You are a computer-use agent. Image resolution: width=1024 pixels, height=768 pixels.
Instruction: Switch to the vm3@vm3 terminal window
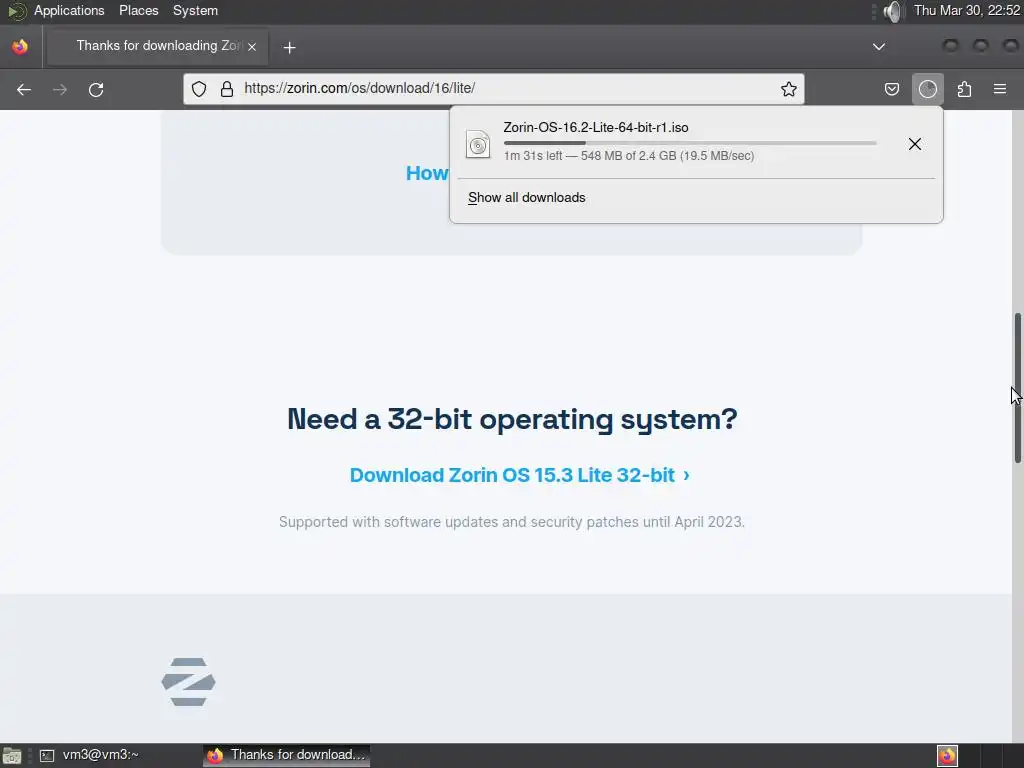90,756
